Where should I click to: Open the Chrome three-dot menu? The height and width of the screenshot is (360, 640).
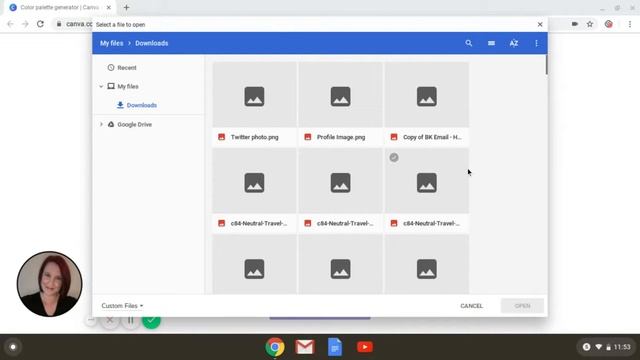[630, 24]
